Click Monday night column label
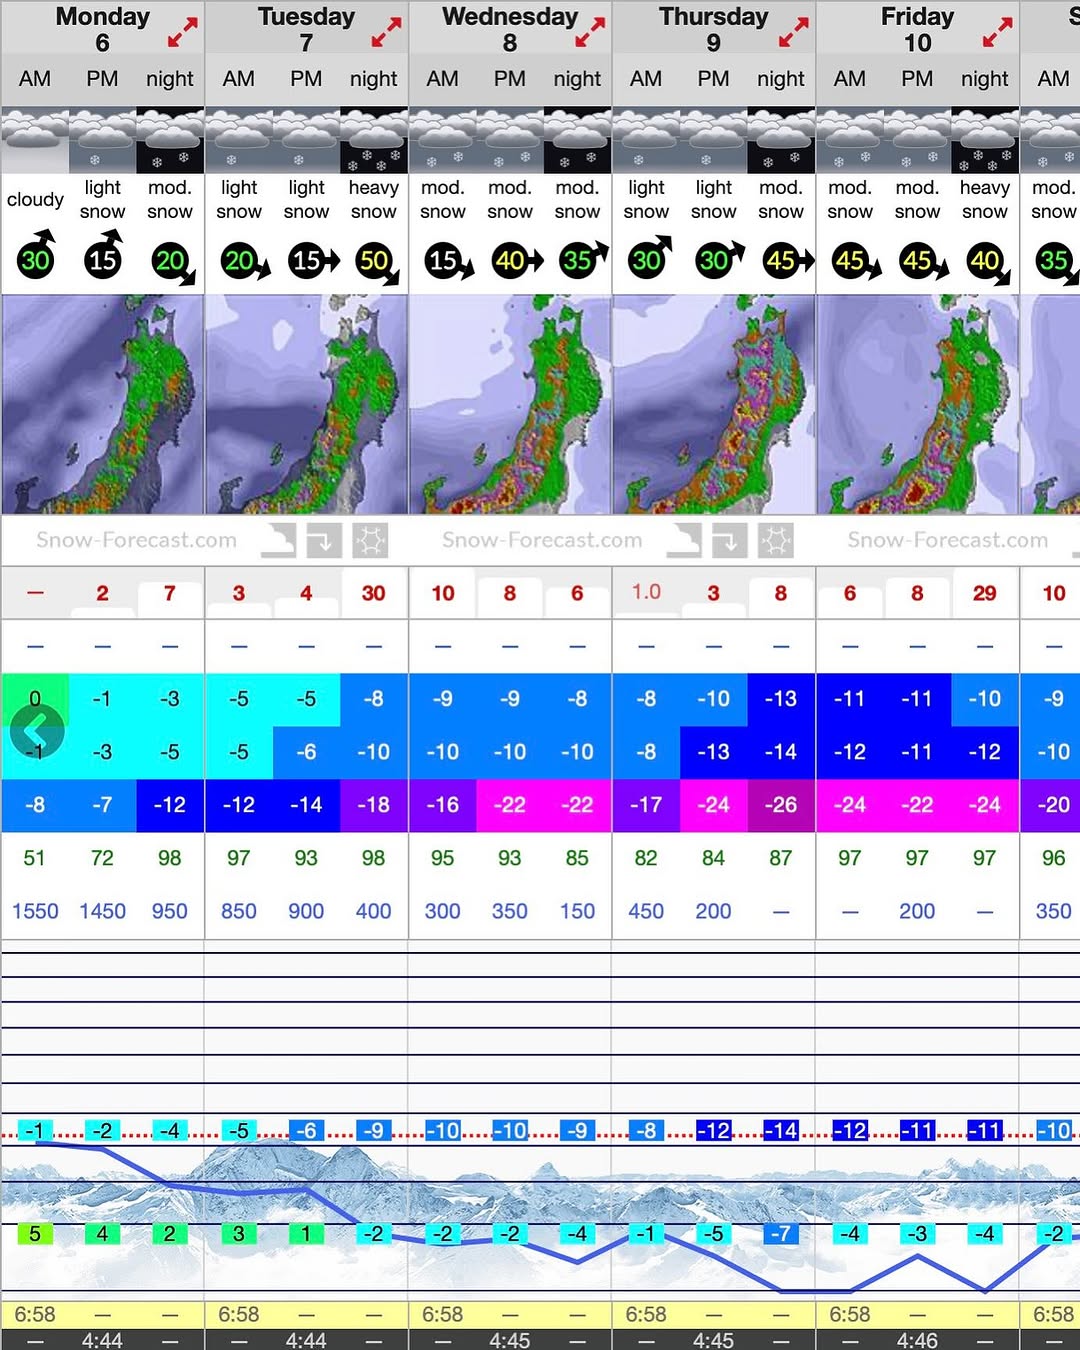 point(170,79)
